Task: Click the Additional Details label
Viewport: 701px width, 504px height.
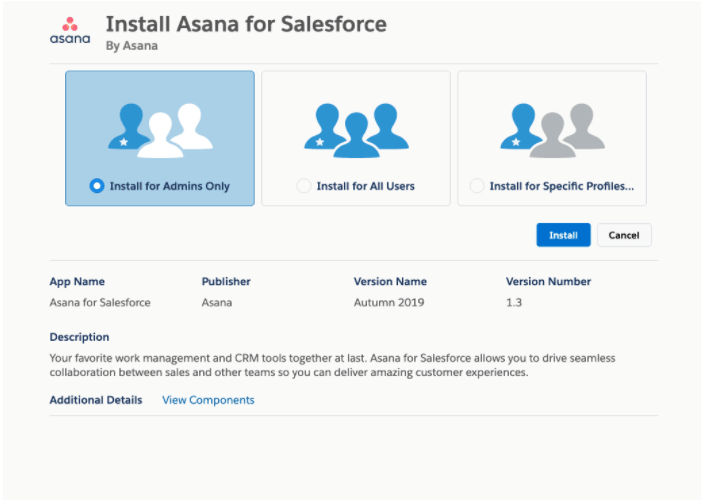Action: click(96, 400)
